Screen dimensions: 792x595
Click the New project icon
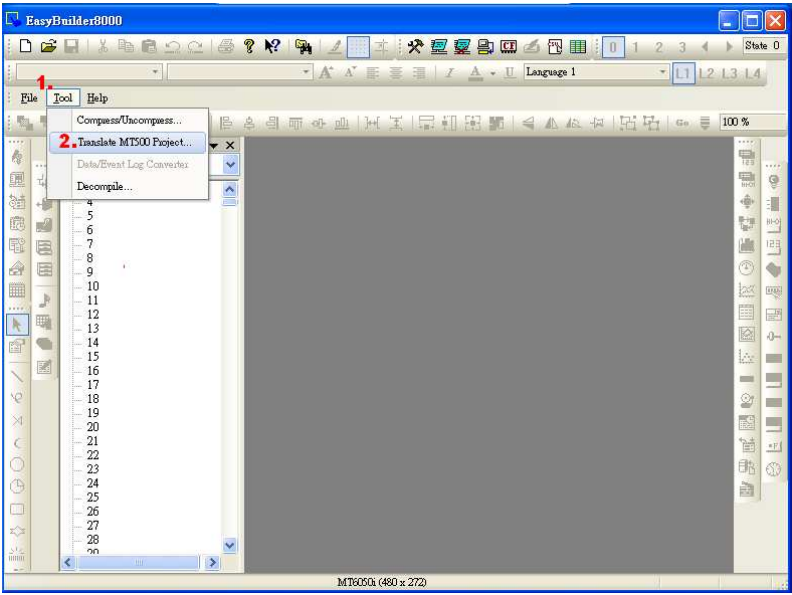coord(25,46)
